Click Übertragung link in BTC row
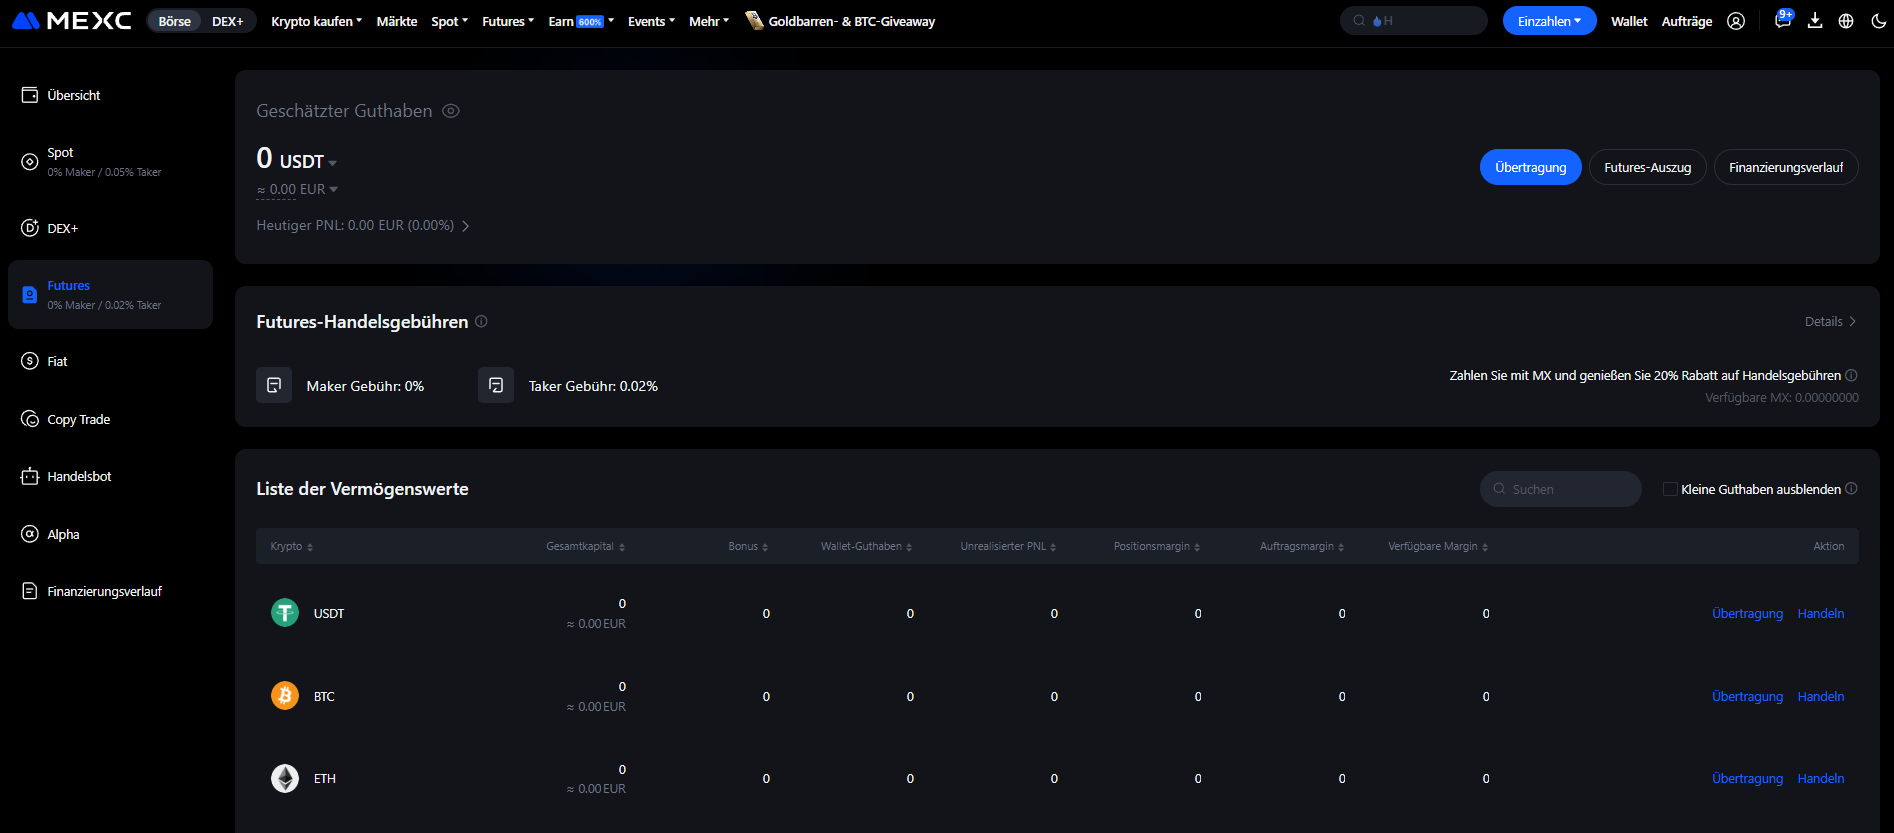Screen dimensions: 1894x833 tap(1747, 696)
